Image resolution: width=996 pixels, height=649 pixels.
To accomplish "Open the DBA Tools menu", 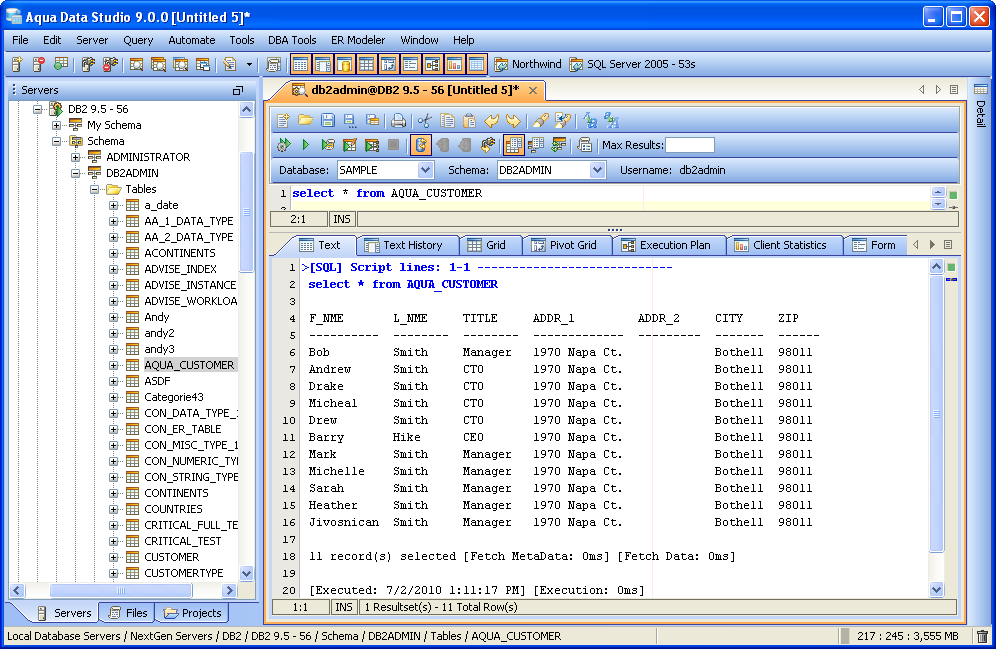I will [x=292, y=40].
